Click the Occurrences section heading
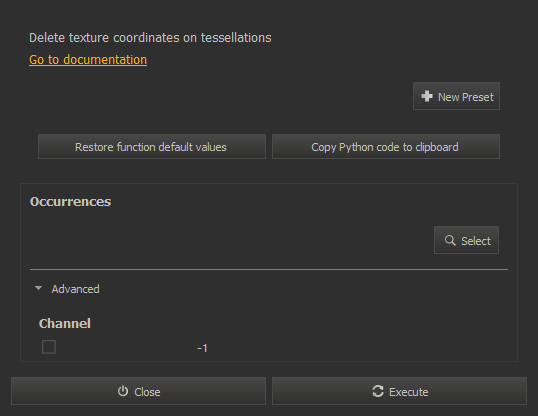This screenshot has height=416, width=538. (x=70, y=201)
